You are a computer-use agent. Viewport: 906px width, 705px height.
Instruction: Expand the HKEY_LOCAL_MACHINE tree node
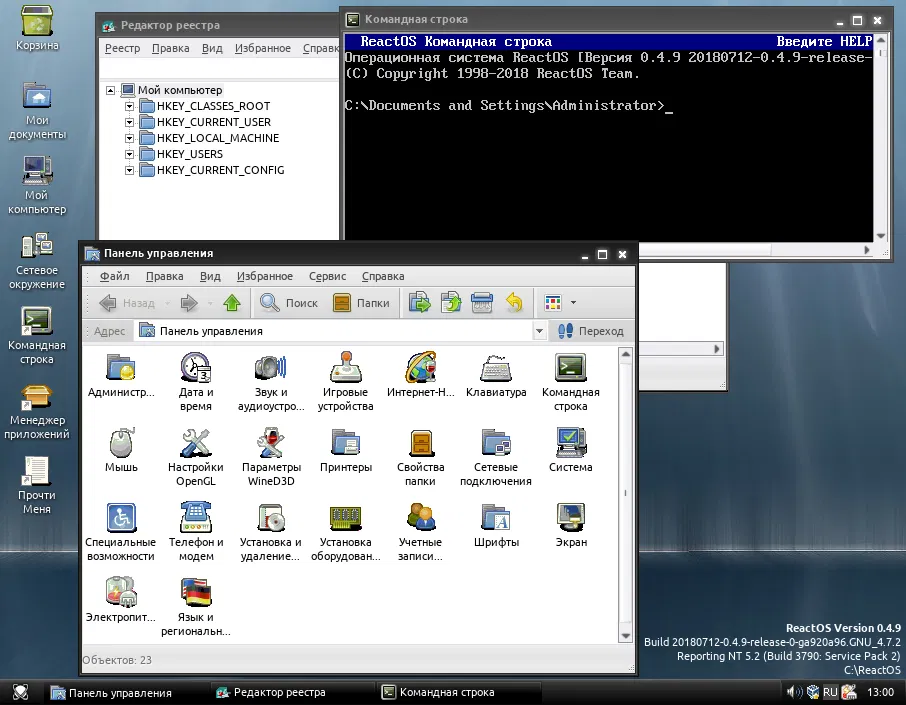click(129, 138)
